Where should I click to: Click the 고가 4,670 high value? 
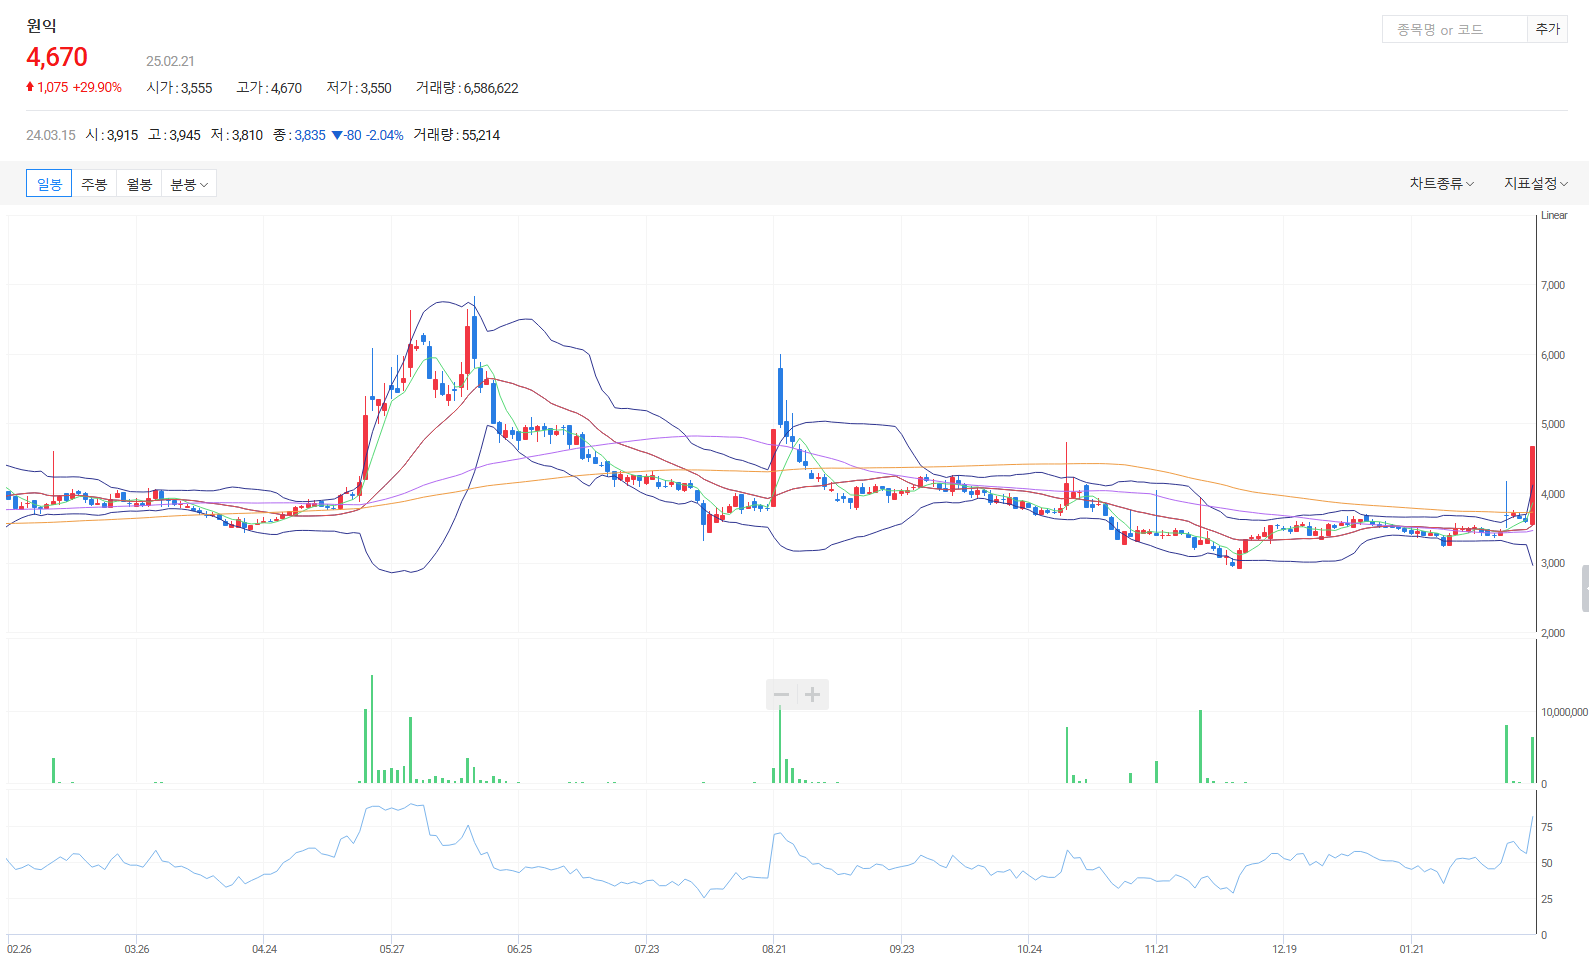pos(269,88)
